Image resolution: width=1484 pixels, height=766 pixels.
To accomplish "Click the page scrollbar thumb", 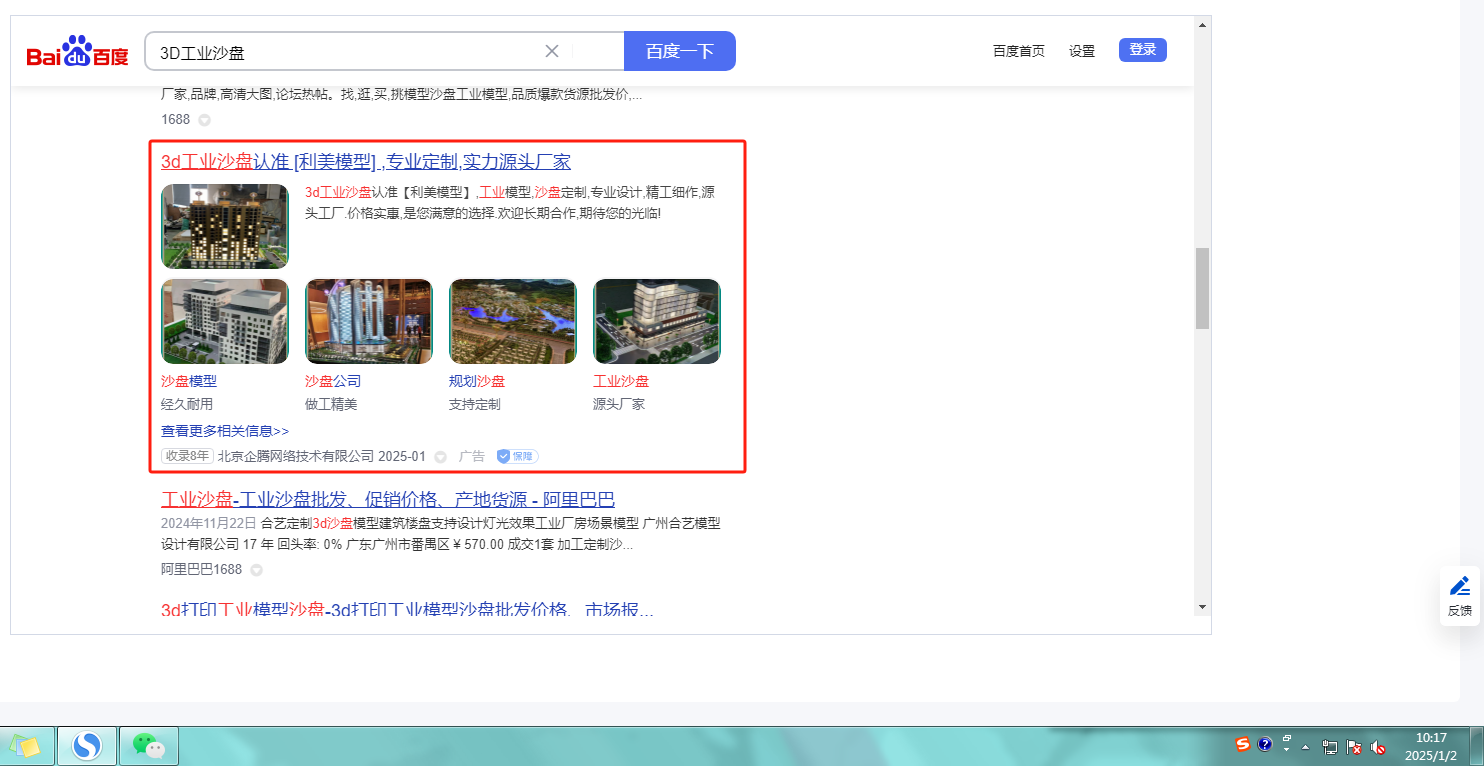I will (1202, 288).
